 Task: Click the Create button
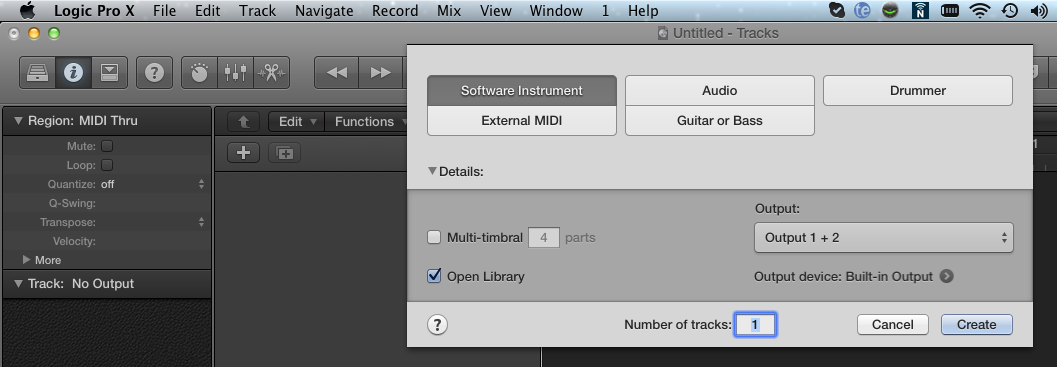coord(977,324)
